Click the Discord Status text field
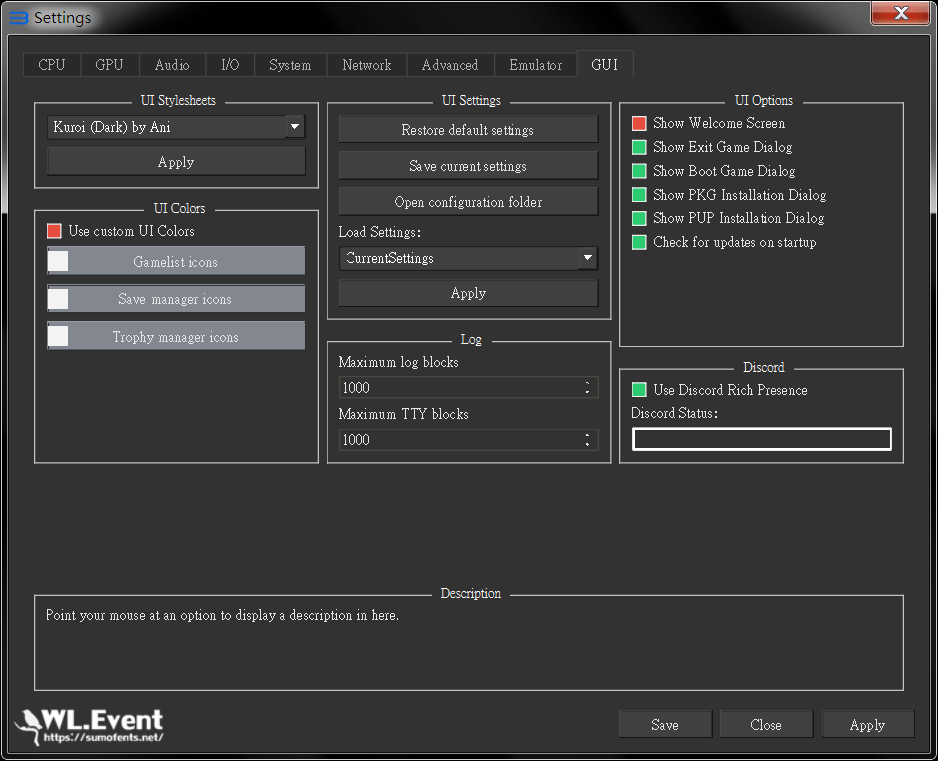 coord(762,439)
